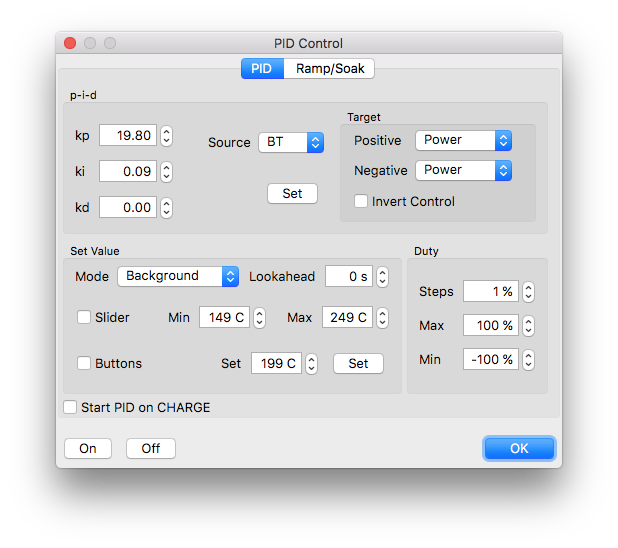Click the Duty Min percent stepper
The width and height of the screenshot is (618, 548).
click(x=528, y=360)
